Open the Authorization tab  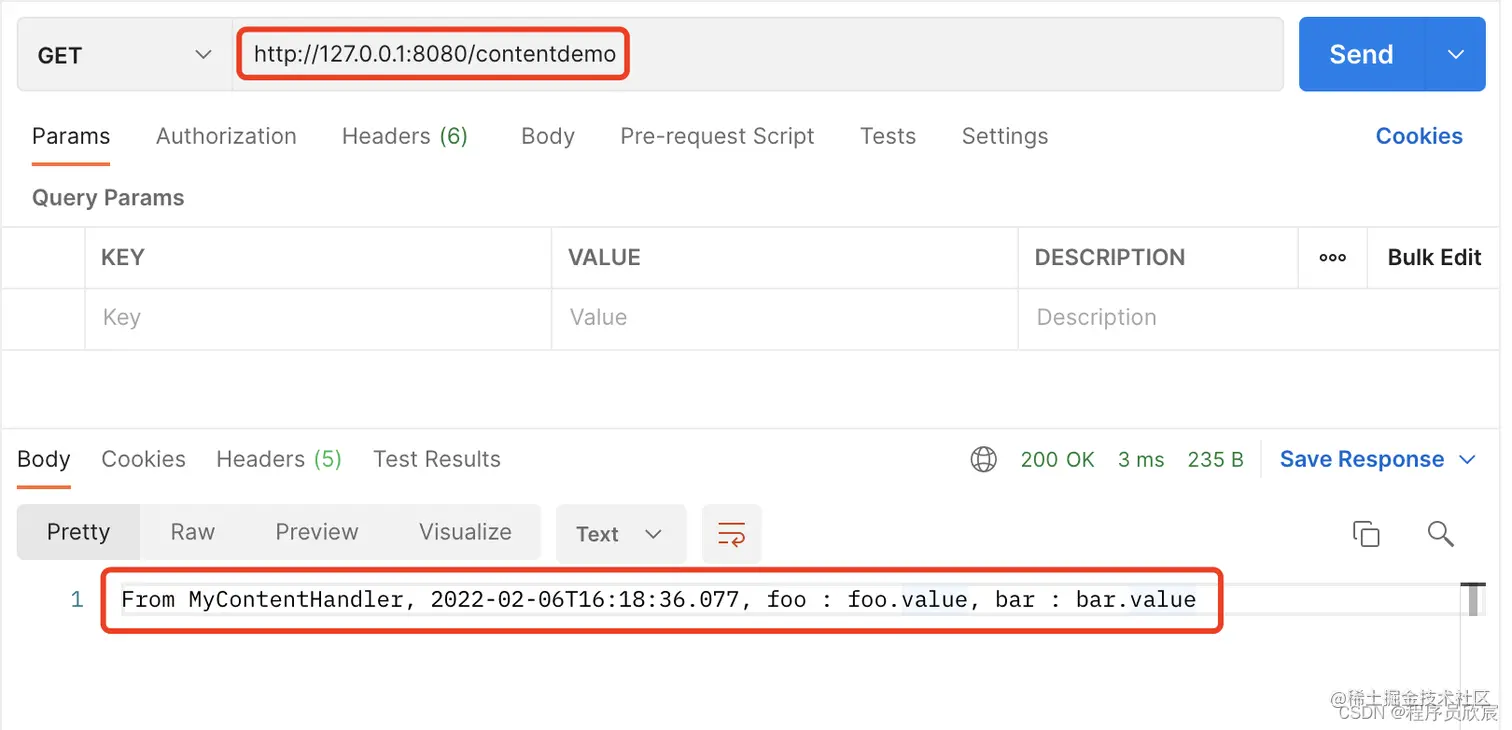click(x=226, y=136)
